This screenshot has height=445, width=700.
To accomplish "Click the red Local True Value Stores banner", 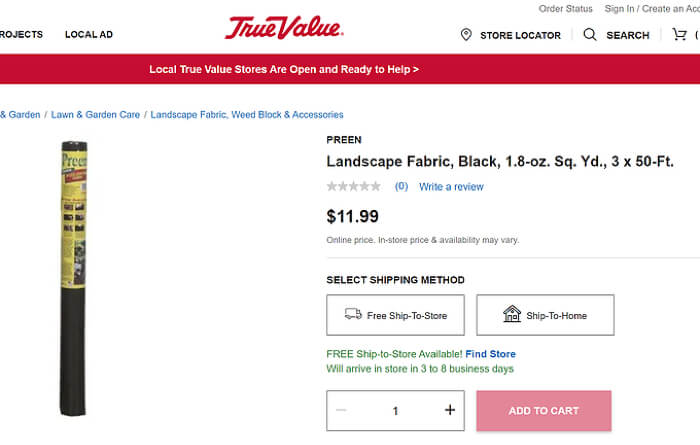I will click(x=284, y=70).
